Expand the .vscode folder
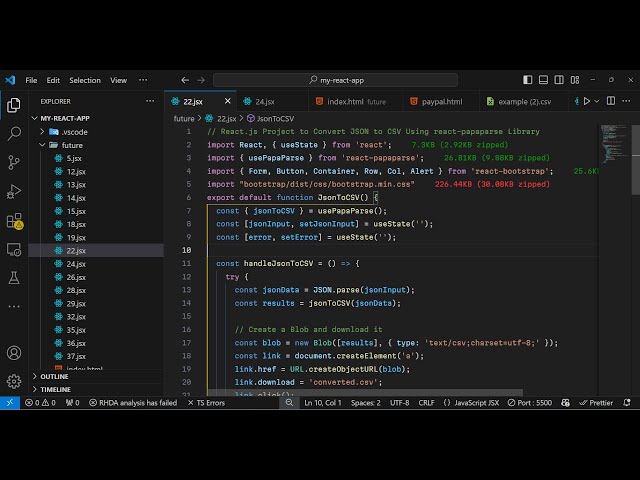The height and width of the screenshot is (480, 640). tap(73, 131)
